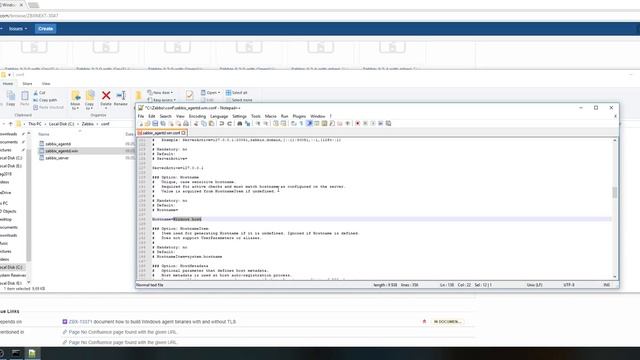
Task: Click the Up arrow in Explorer navigation
Action: tap(11, 124)
